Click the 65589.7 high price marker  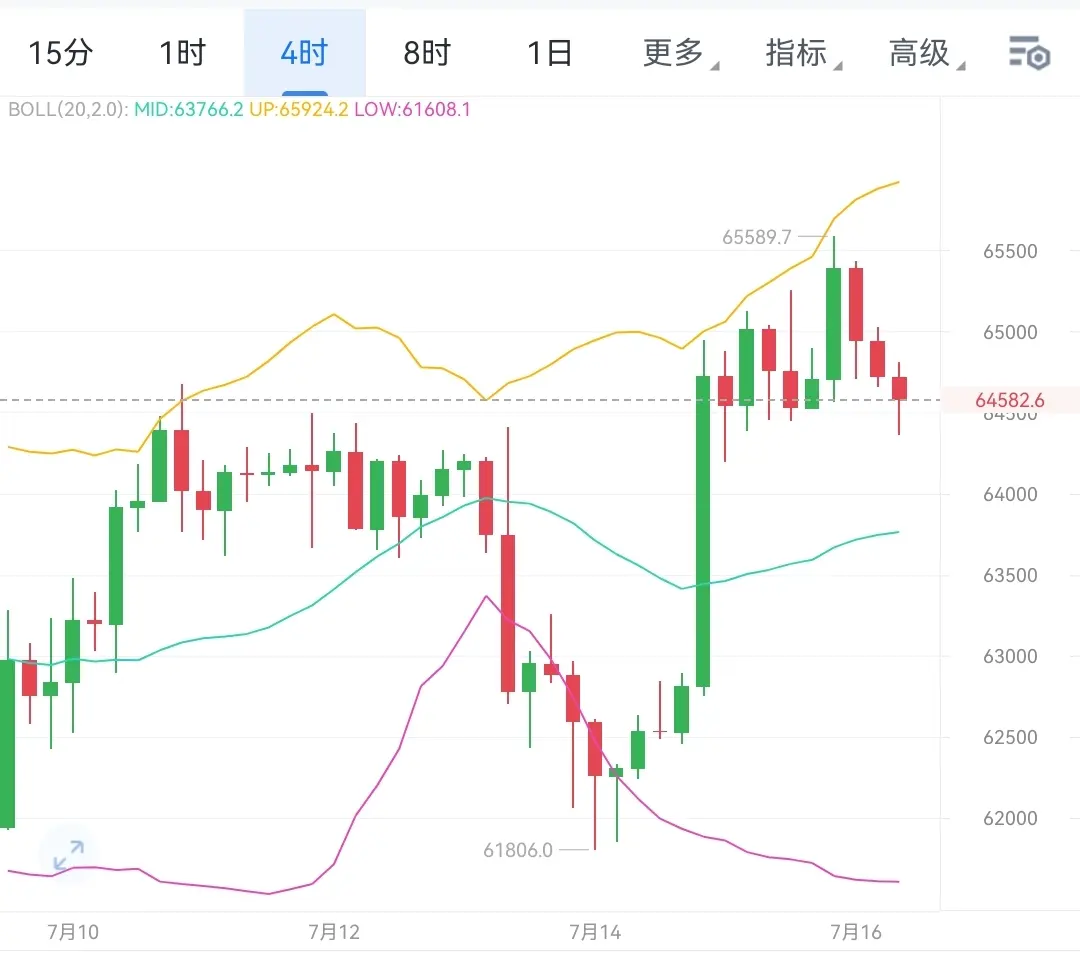click(756, 238)
